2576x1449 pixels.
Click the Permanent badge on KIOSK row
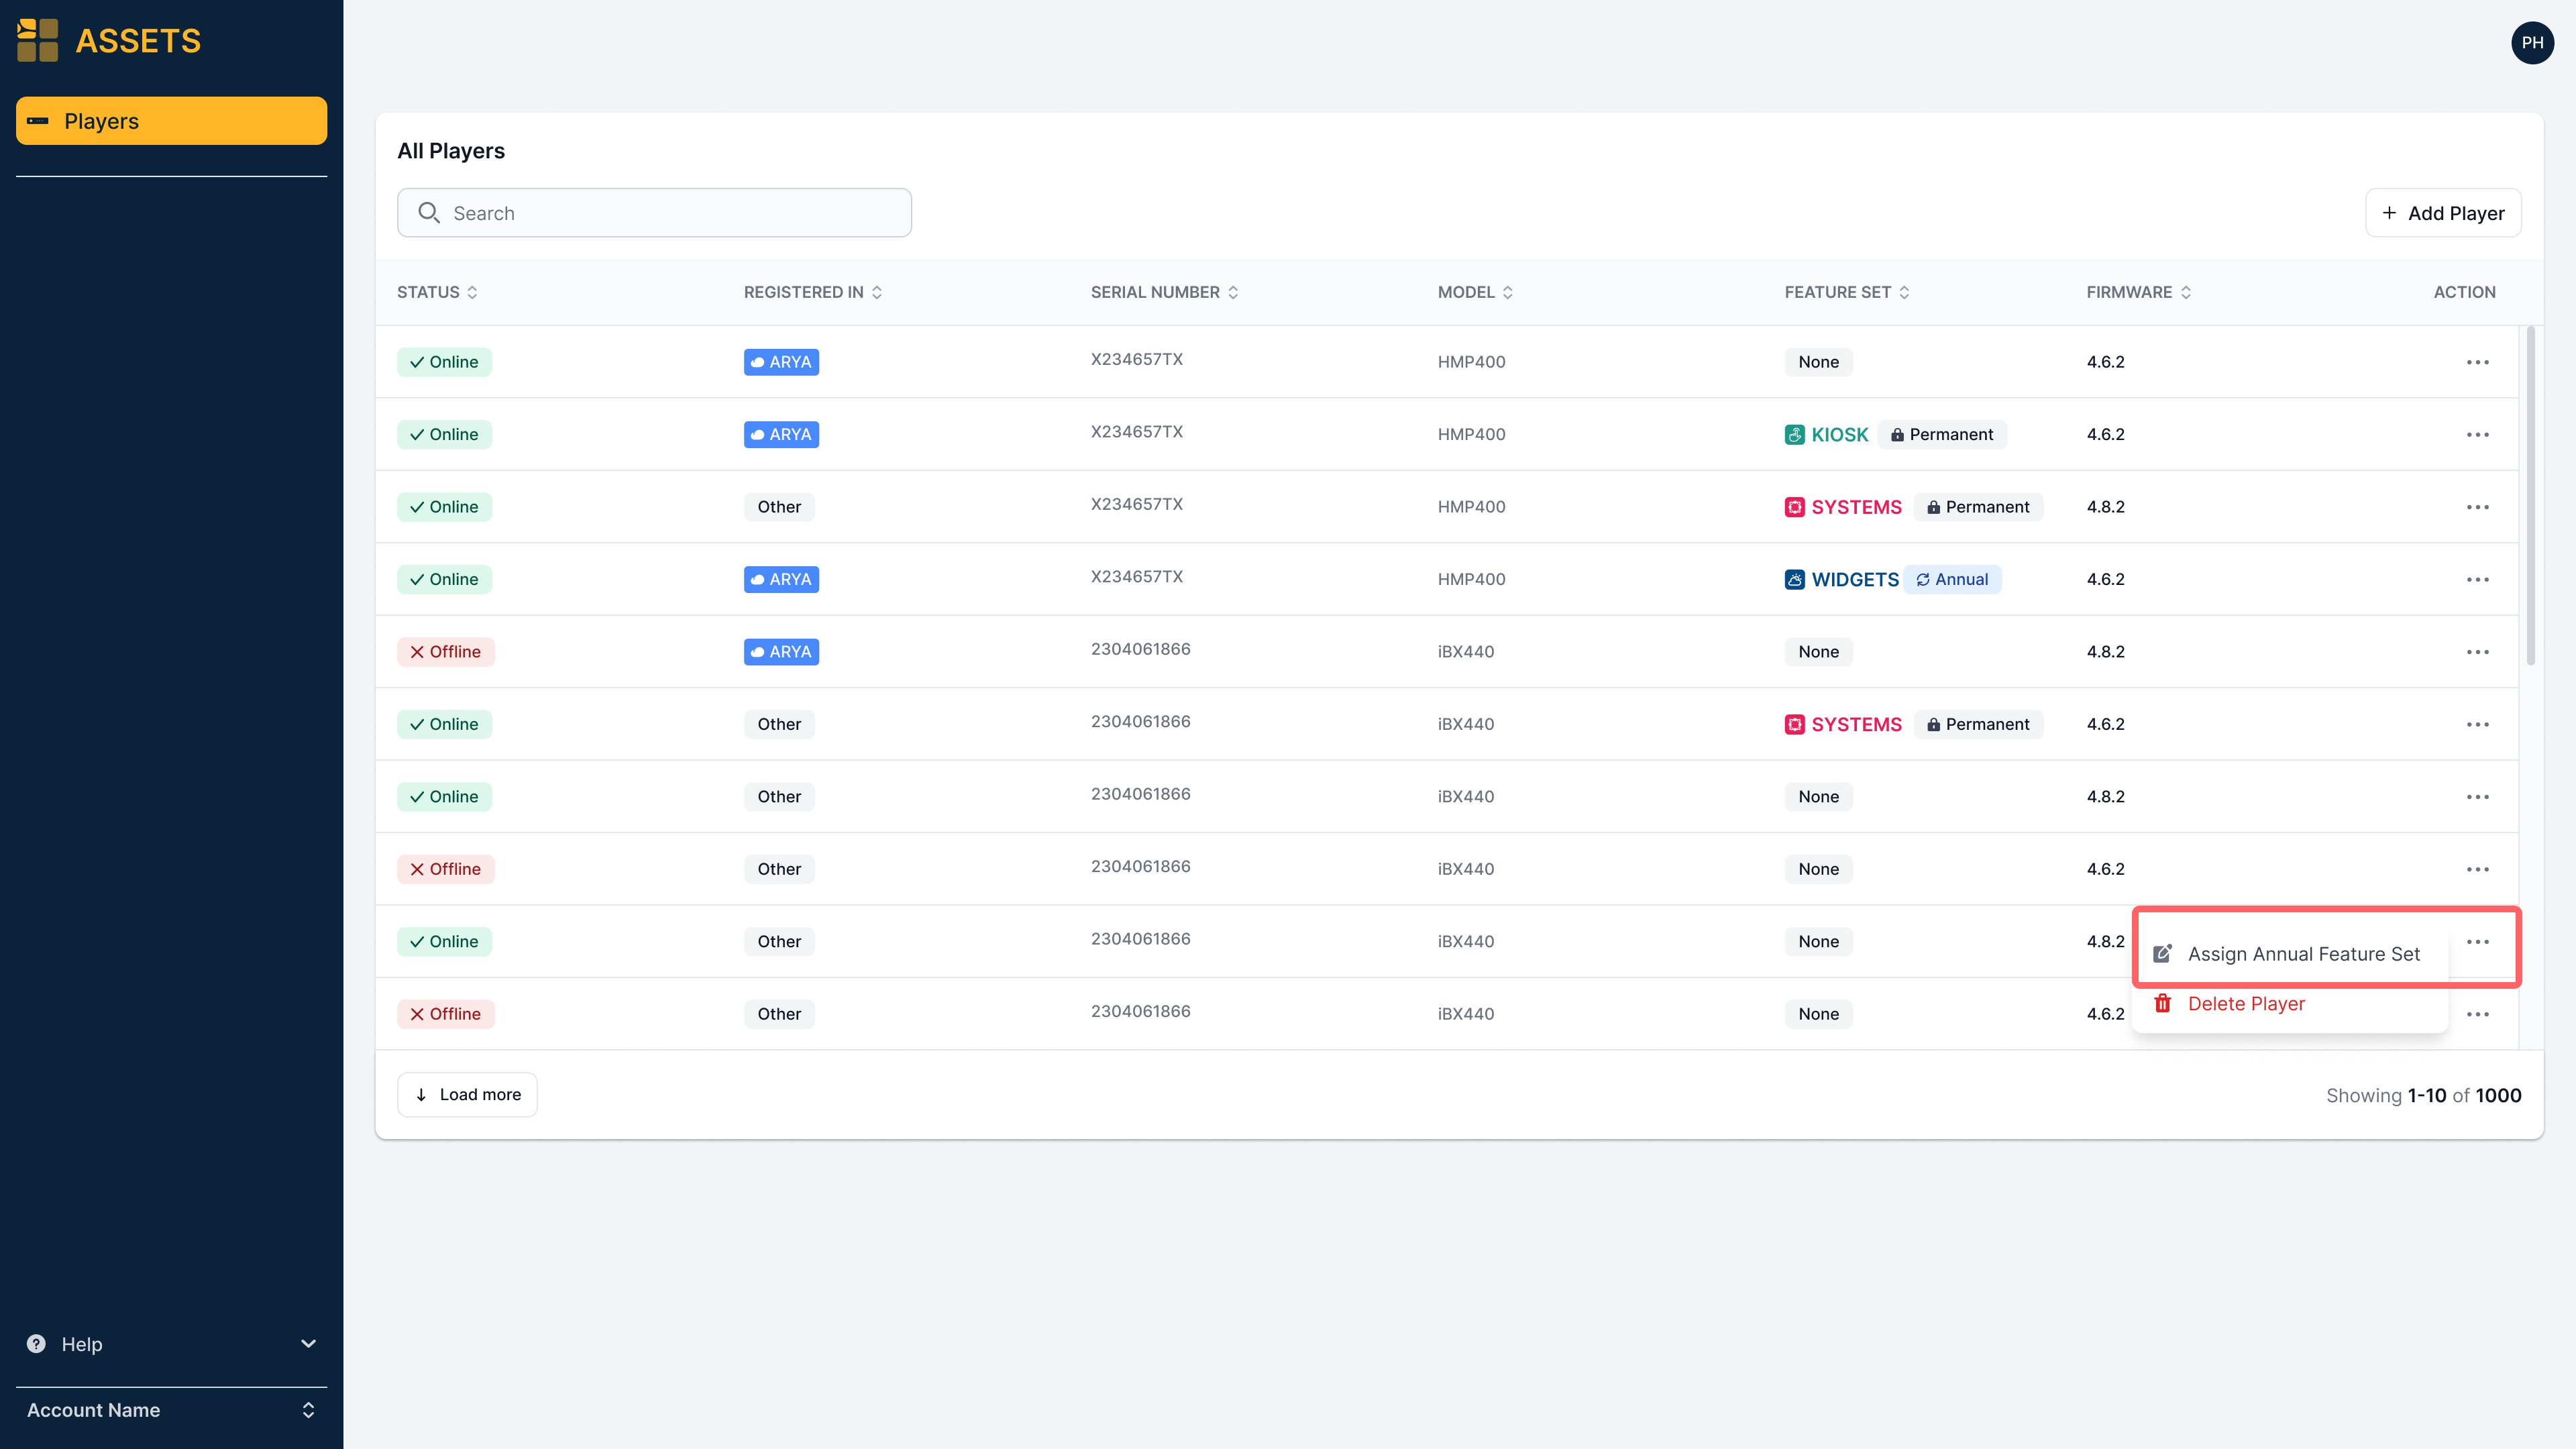(1942, 435)
